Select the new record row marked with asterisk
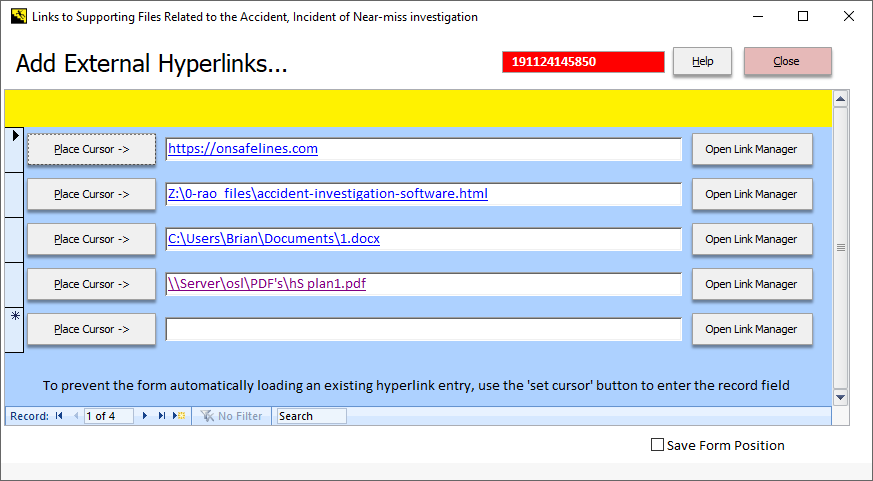Image resolution: width=873 pixels, height=481 pixels. pos(14,330)
